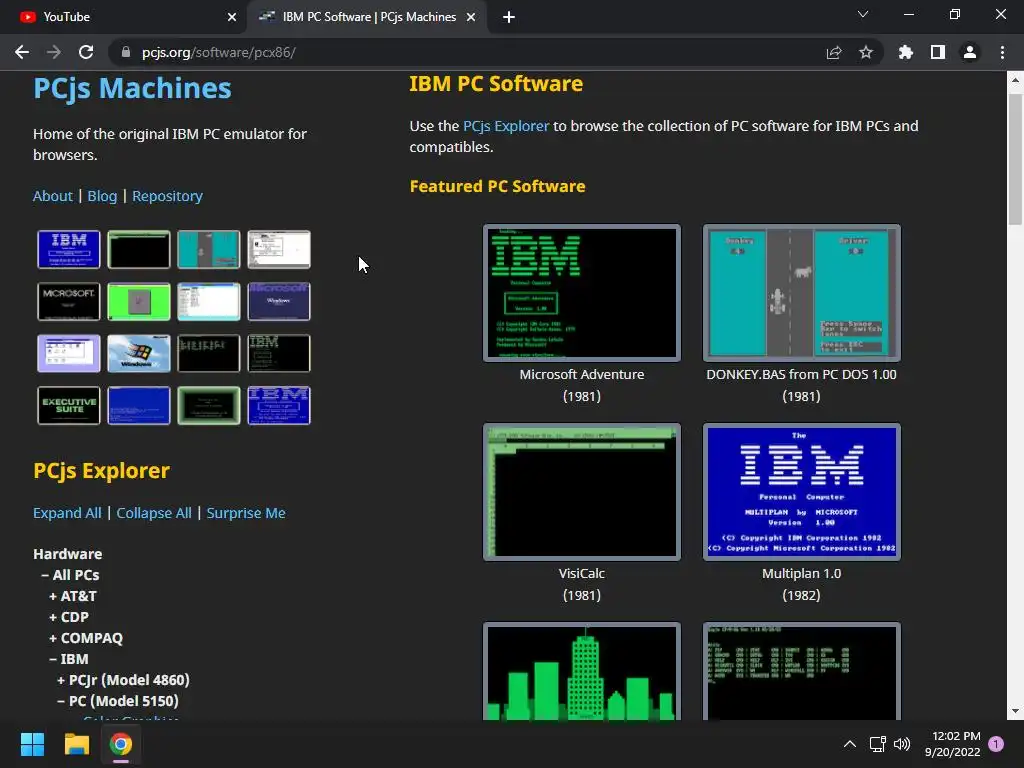Image resolution: width=1024 pixels, height=768 pixels.
Task: Click the address bar URL
Action: 219,52
